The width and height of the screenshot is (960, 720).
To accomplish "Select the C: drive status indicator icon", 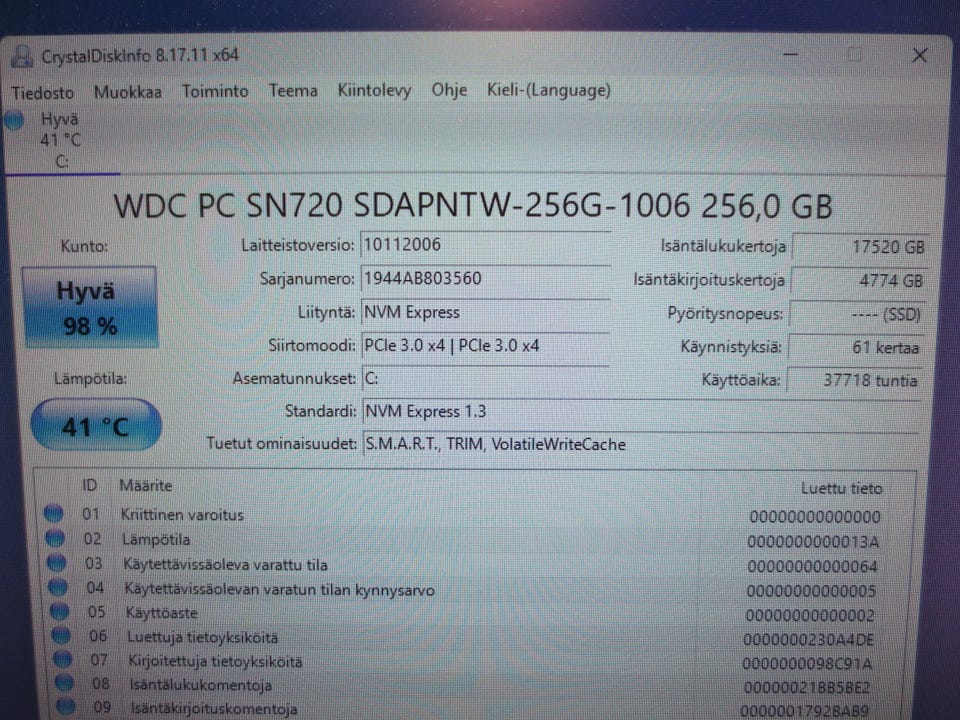I will 14,120.
